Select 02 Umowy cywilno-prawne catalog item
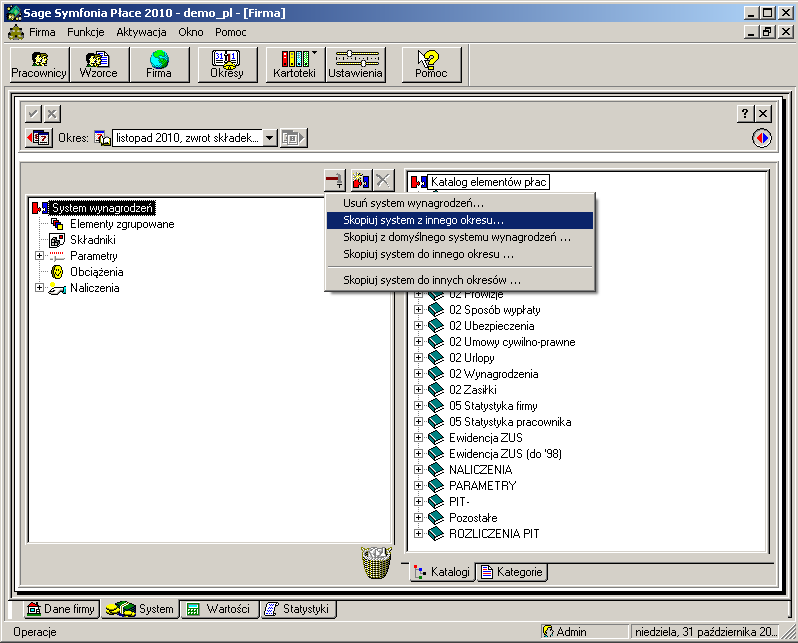 (x=512, y=342)
